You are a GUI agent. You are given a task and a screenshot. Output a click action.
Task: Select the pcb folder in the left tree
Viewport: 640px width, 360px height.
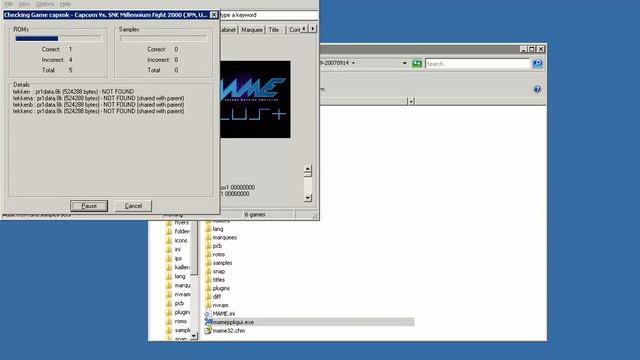[x=179, y=304]
